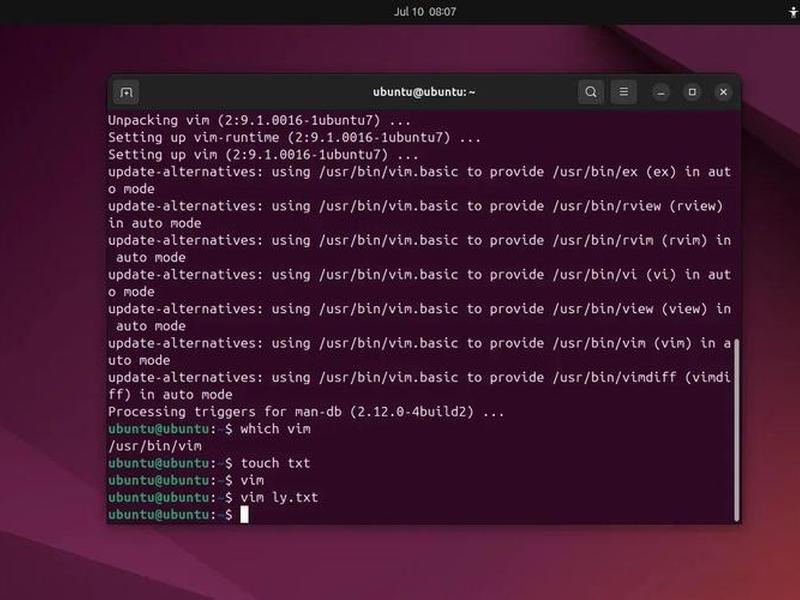Image resolution: width=800 pixels, height=600 pixels.
Task: Click the terminal scrollbar handle
Action: click(736, 430)
